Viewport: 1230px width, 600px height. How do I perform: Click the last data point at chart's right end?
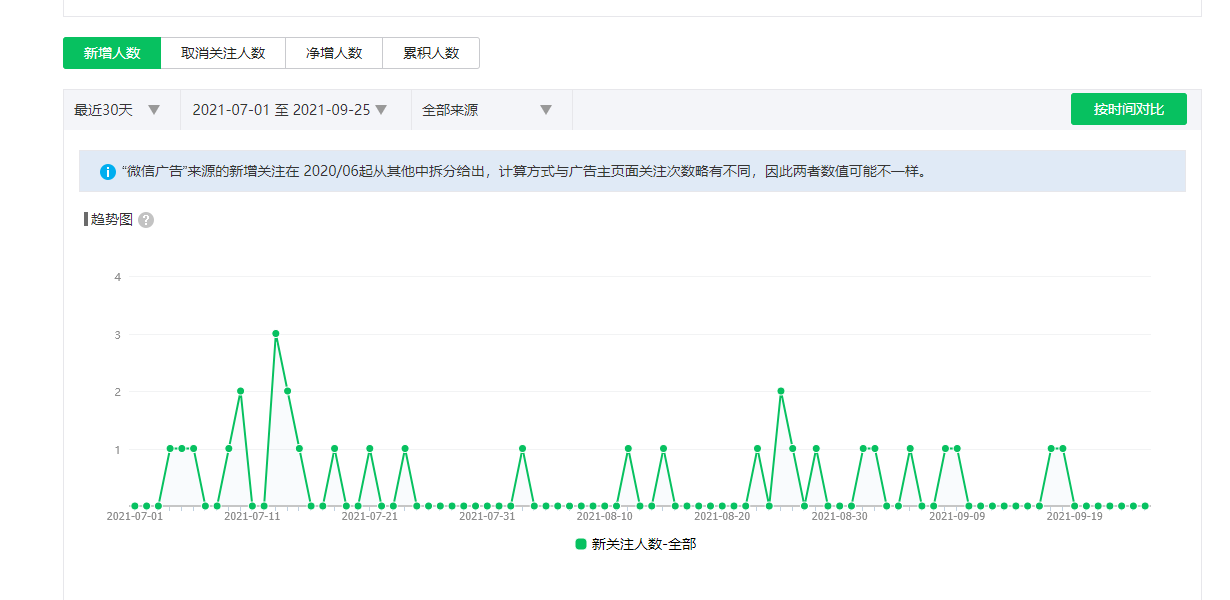[1145, 506]
